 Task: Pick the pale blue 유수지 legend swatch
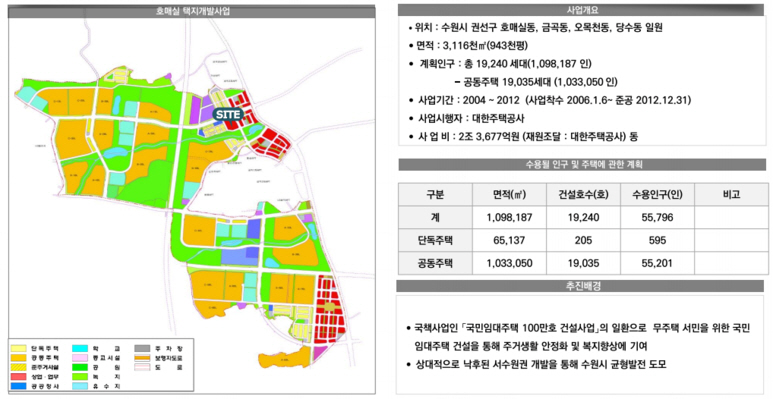(x=80, y=386)
